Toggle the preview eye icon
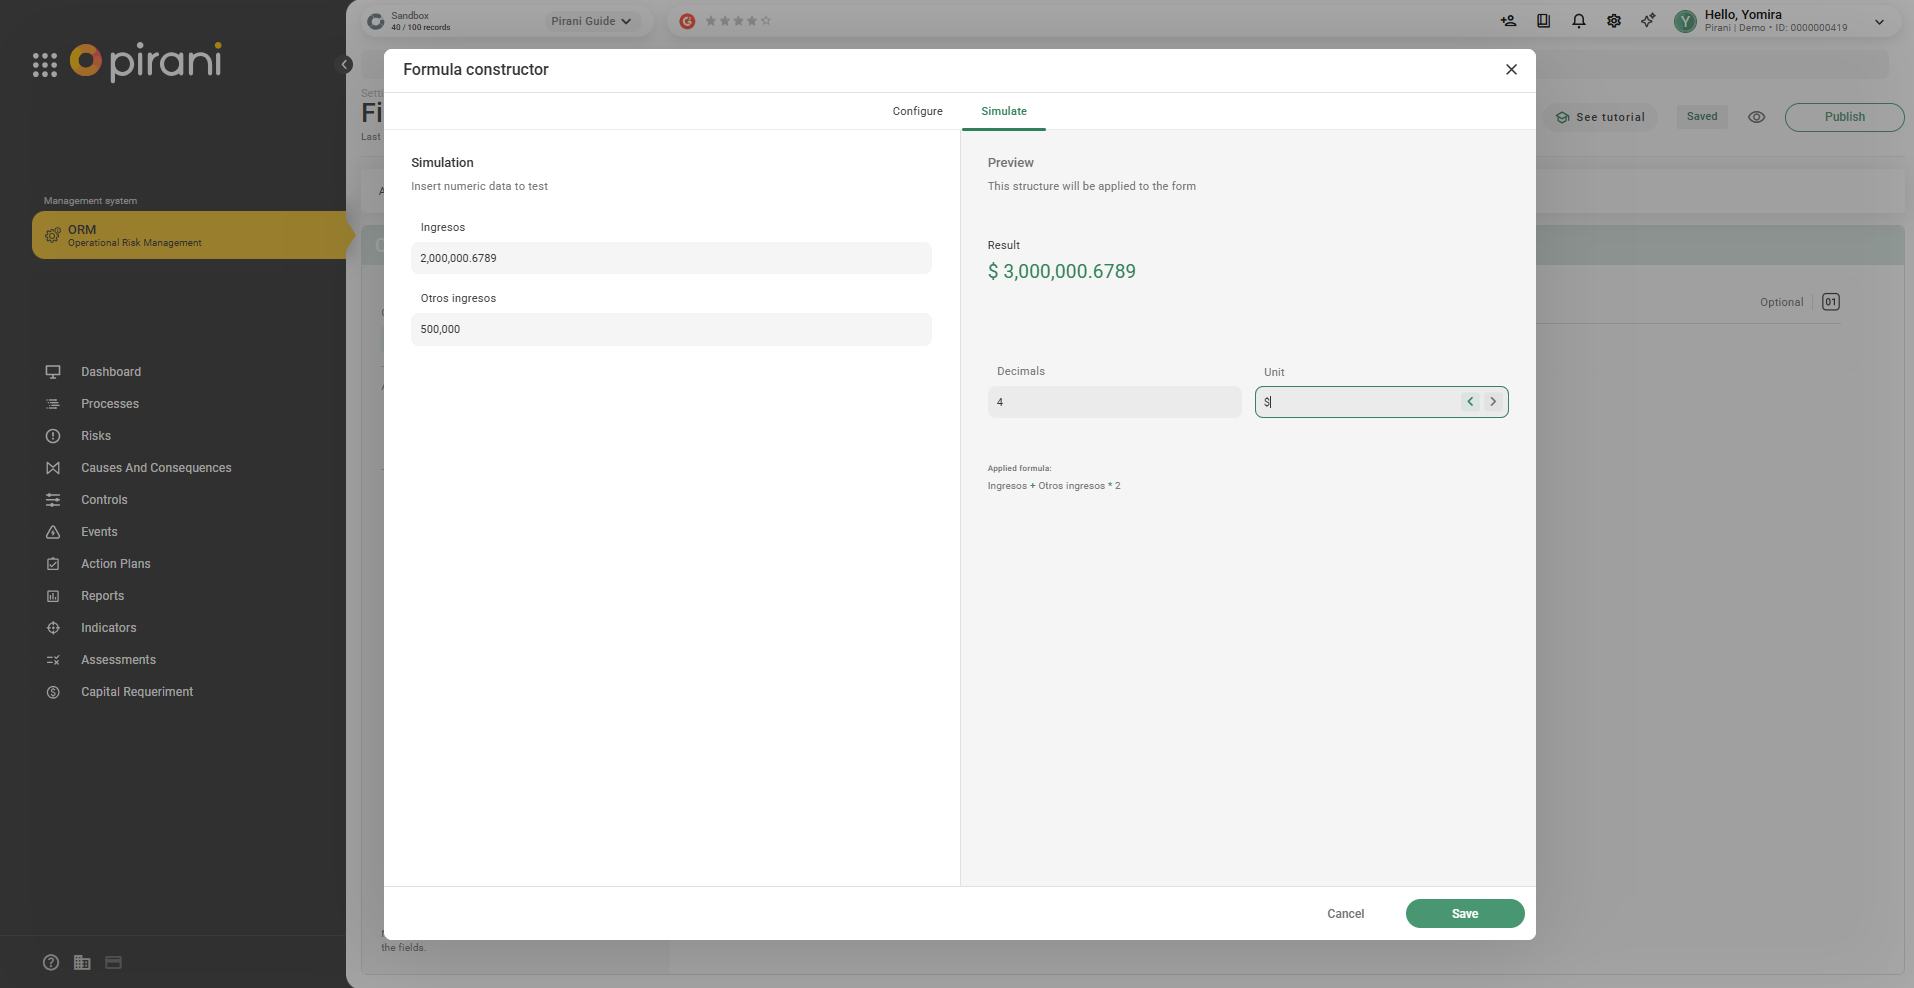The width and height of the screenshot is (1914, 988). click(1756, 117)
